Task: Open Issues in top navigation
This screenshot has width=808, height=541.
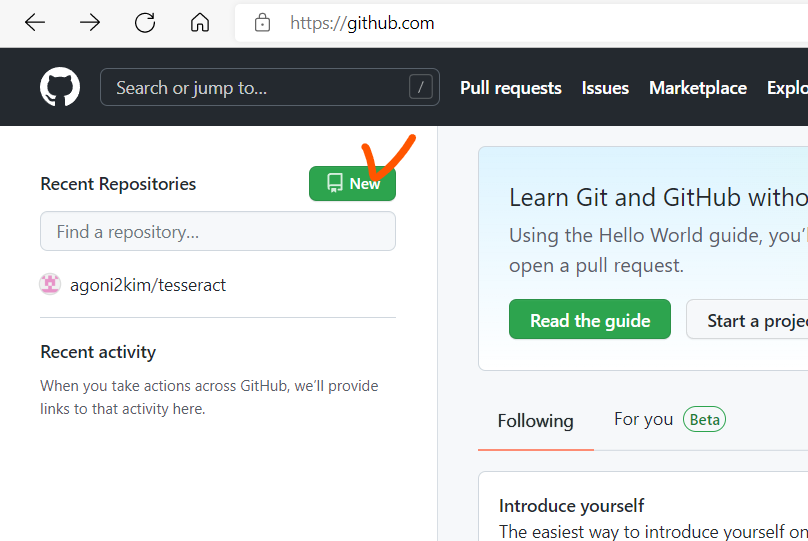Action: (605, 88)
